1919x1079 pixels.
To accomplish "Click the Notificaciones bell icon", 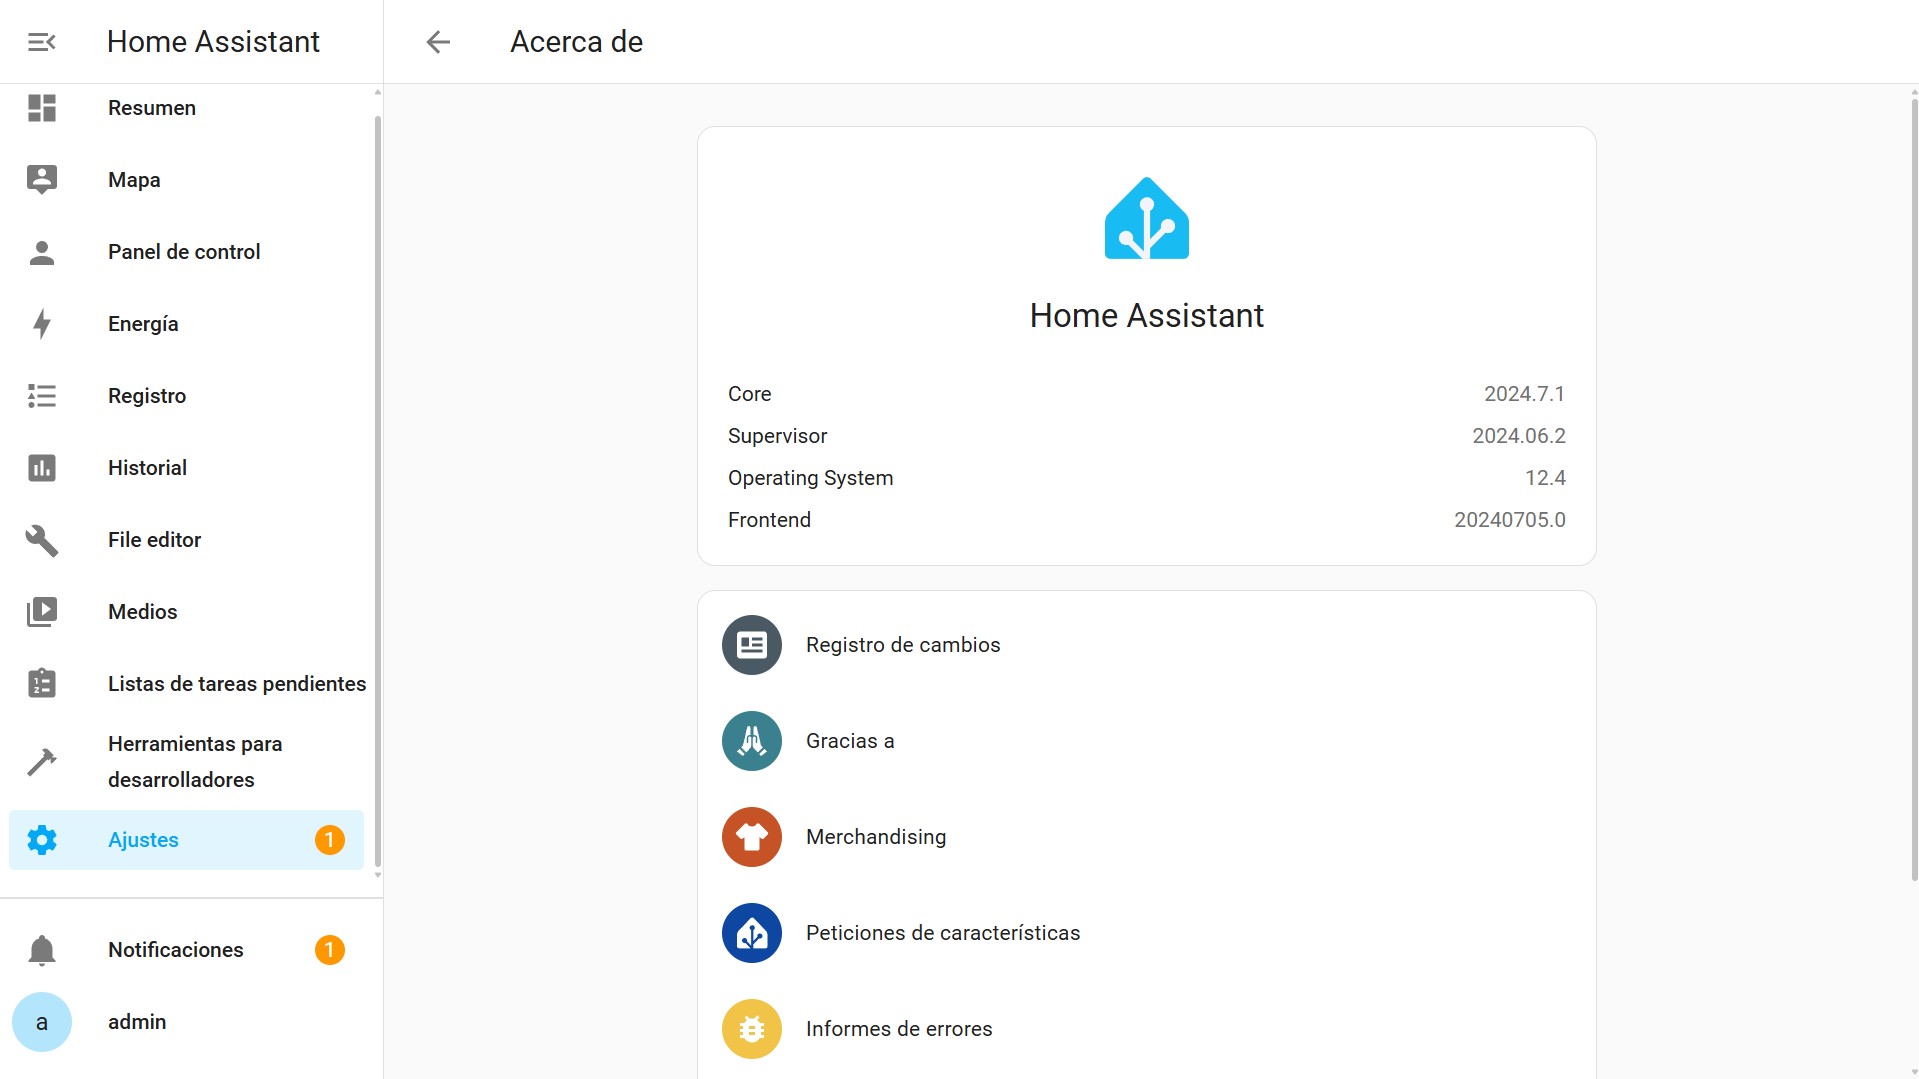I will [x=42, y=950].
